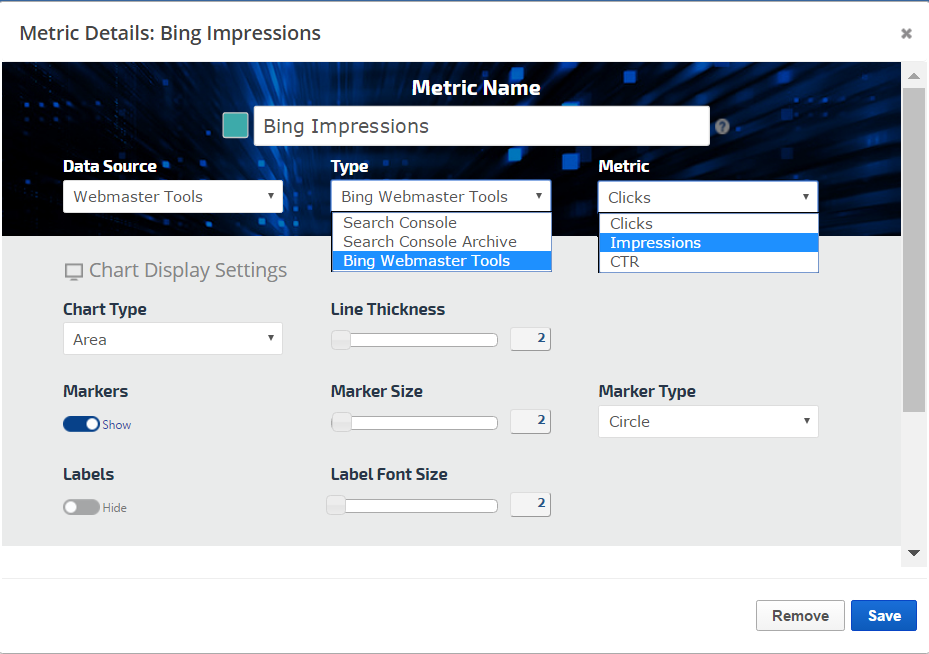Click the Metric Name text field

point(481,127)
